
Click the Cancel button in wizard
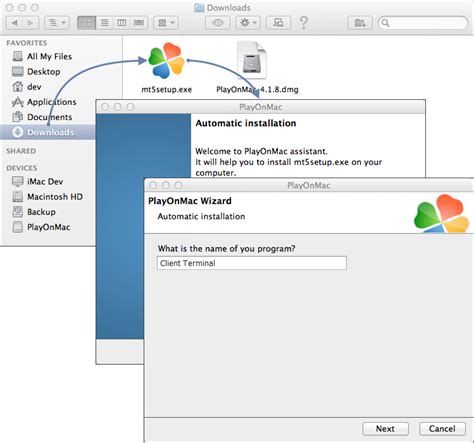[442, 429]
